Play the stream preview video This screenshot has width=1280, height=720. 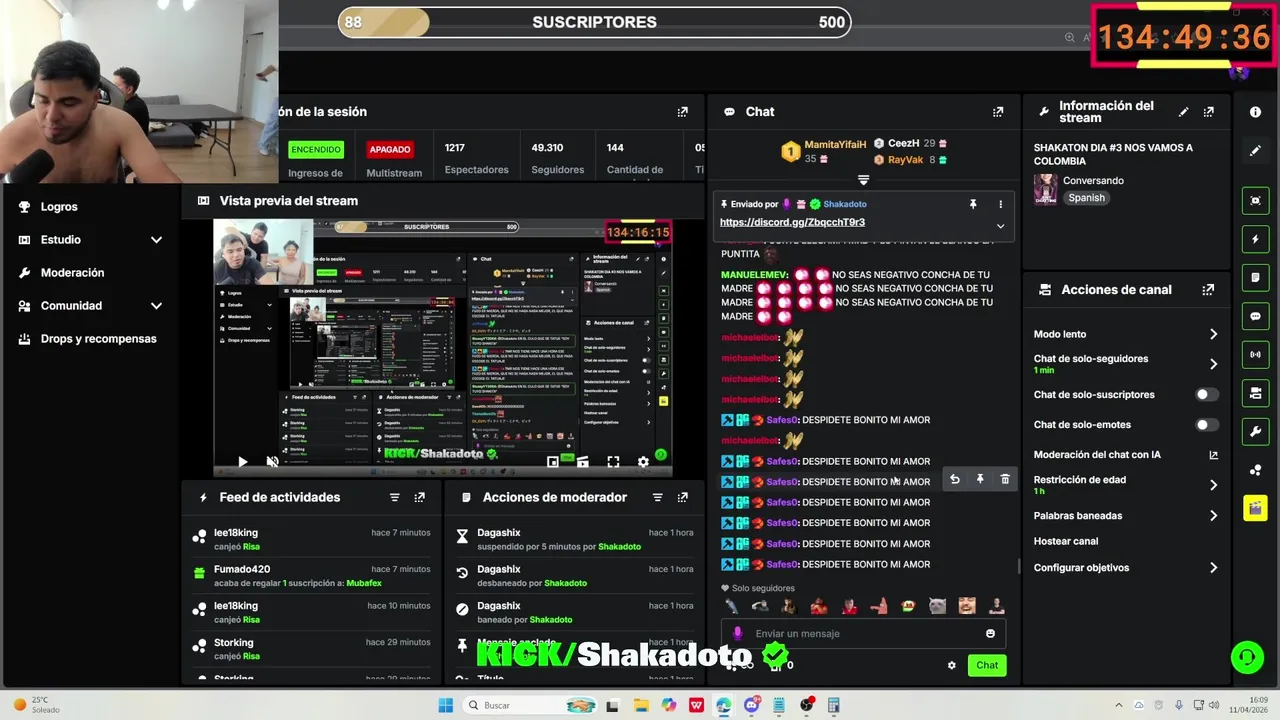point(242,462)
